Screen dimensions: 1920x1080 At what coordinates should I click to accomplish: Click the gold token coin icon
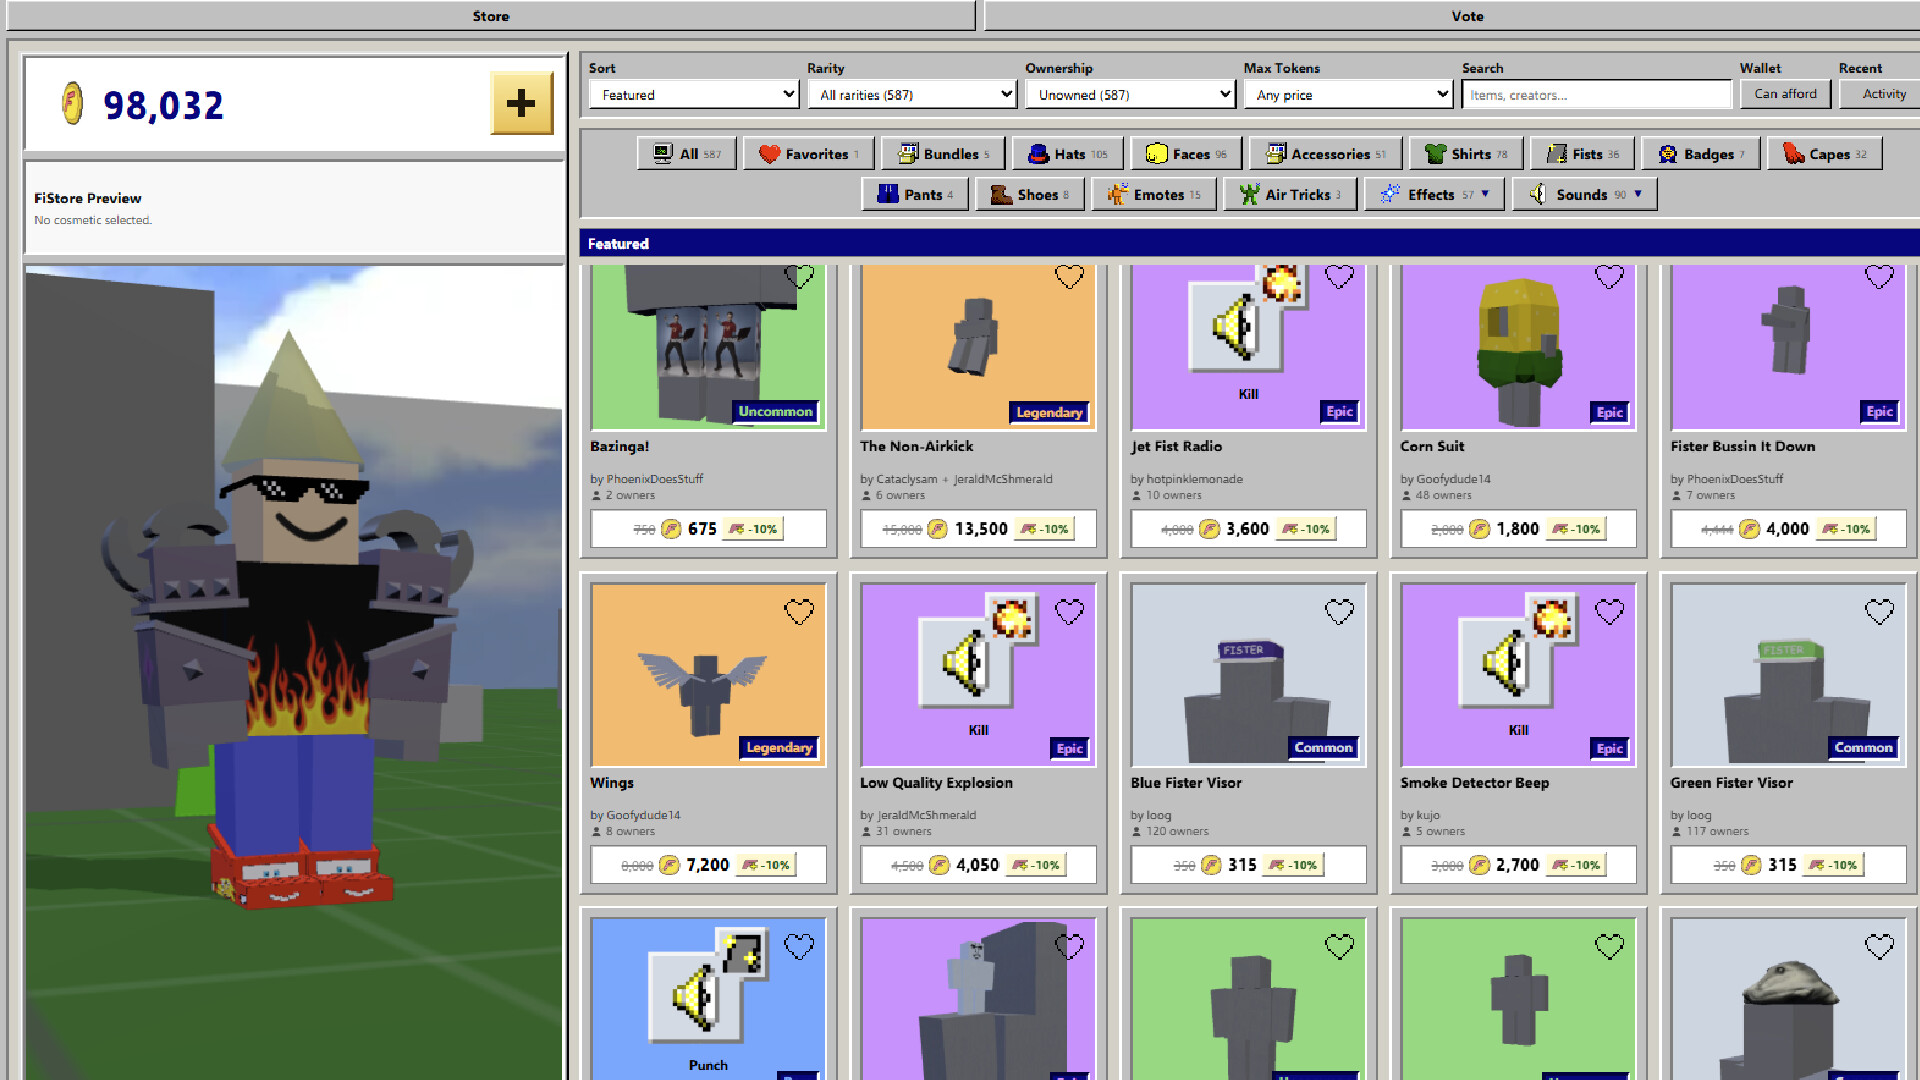coord(72,104)
